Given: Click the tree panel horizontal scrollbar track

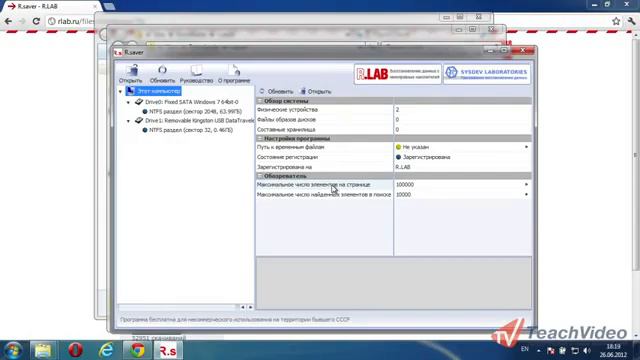Looking at the screenshot, I should (x=178, y=307).
